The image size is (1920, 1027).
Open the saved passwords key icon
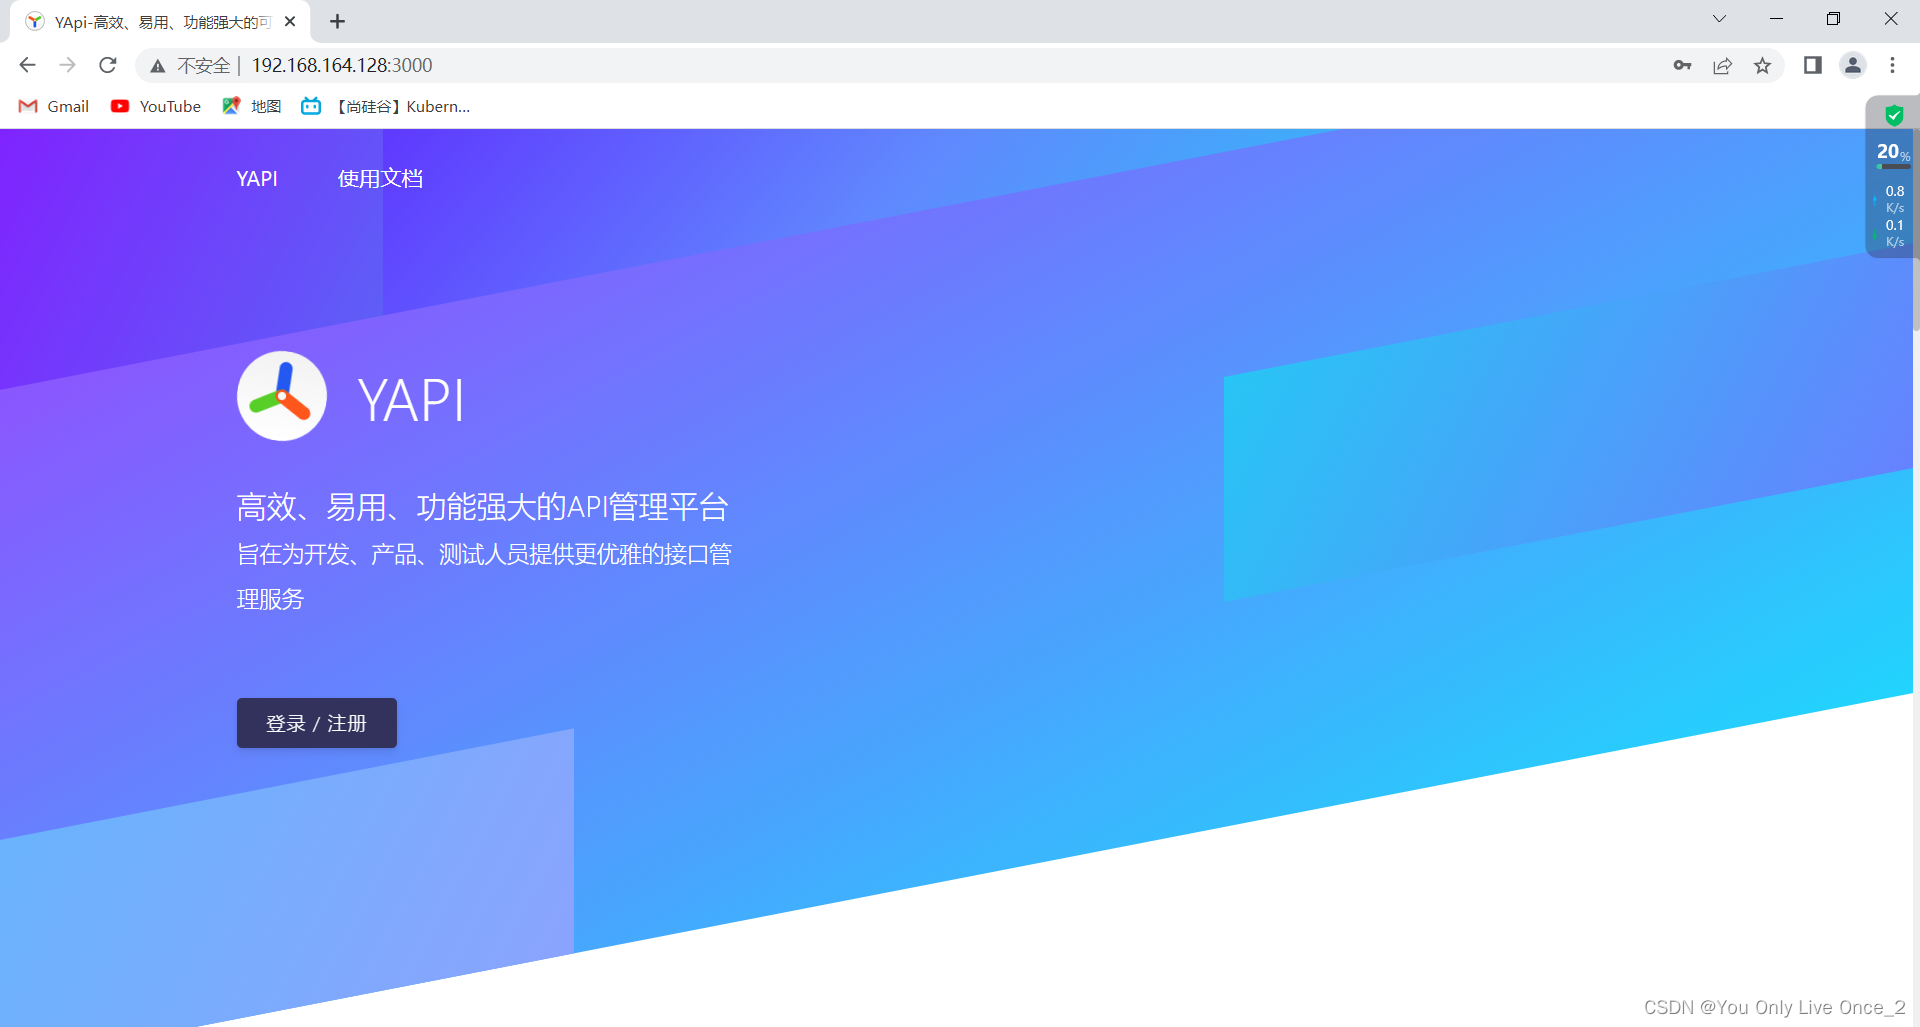point(1682,65)
